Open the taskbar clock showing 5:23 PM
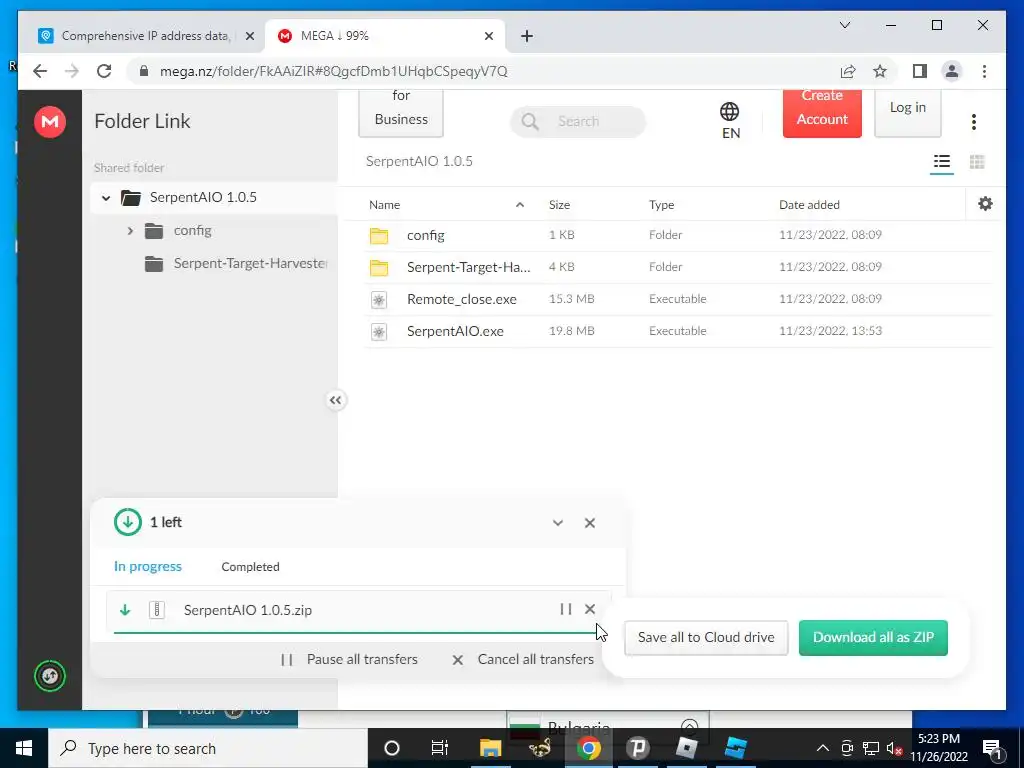Image resolution: width=1024 pixels, height=768 pixels. pyautogui.click(x=938, y=748)
